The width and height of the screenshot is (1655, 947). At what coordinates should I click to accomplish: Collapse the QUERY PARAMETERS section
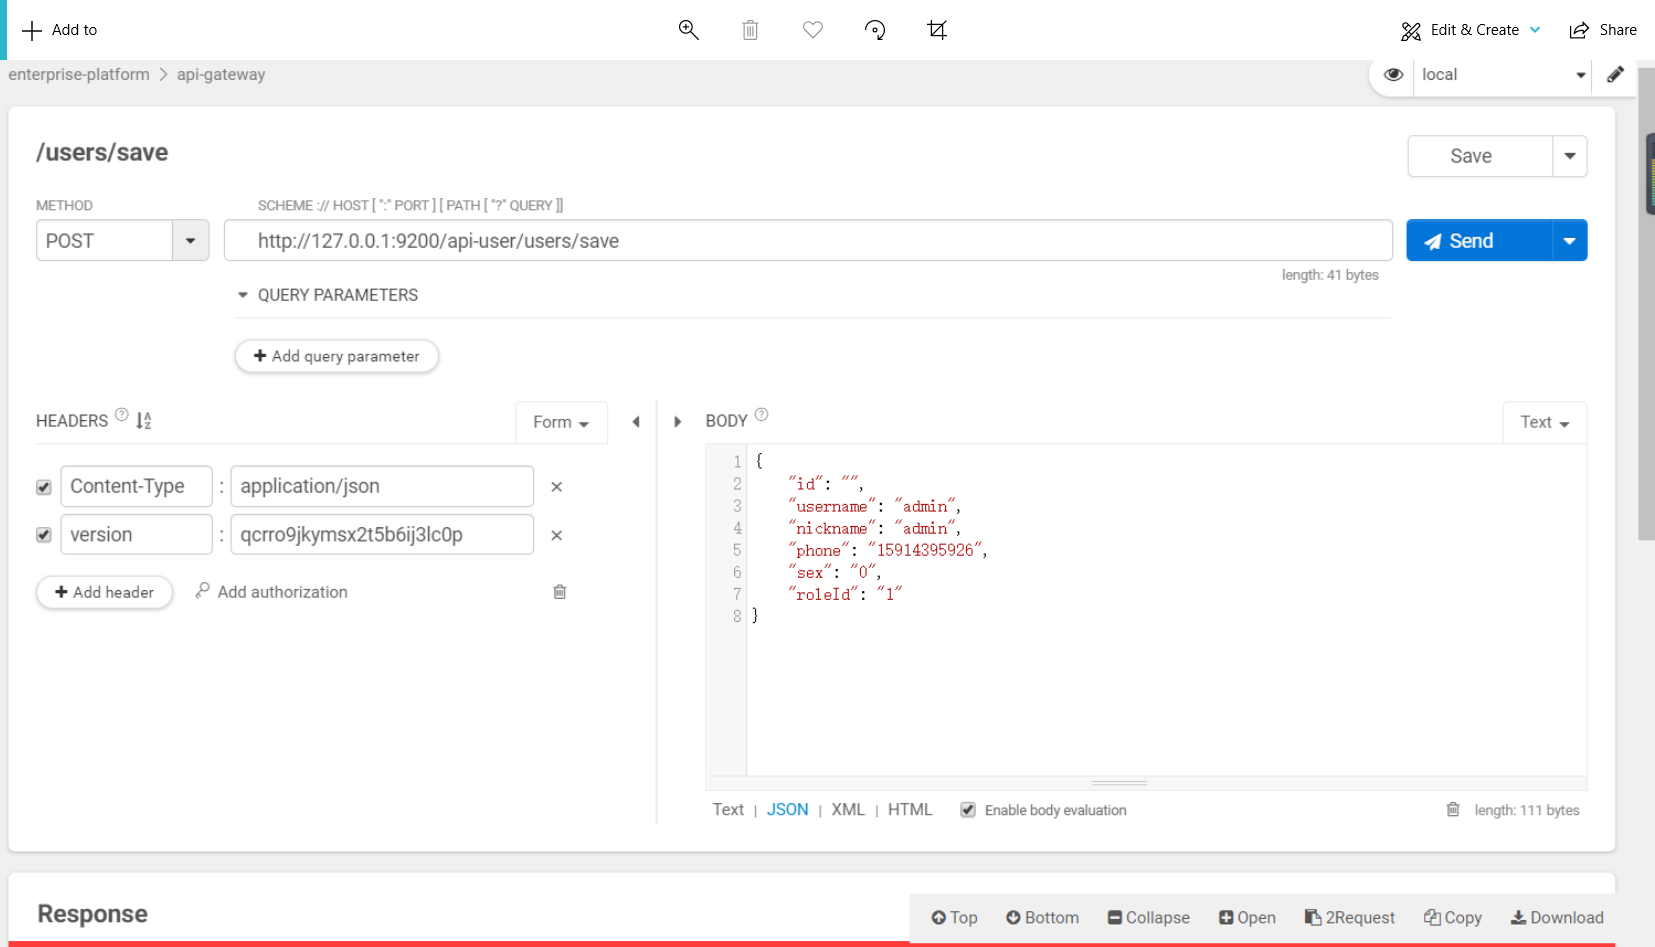pos(328,295)
